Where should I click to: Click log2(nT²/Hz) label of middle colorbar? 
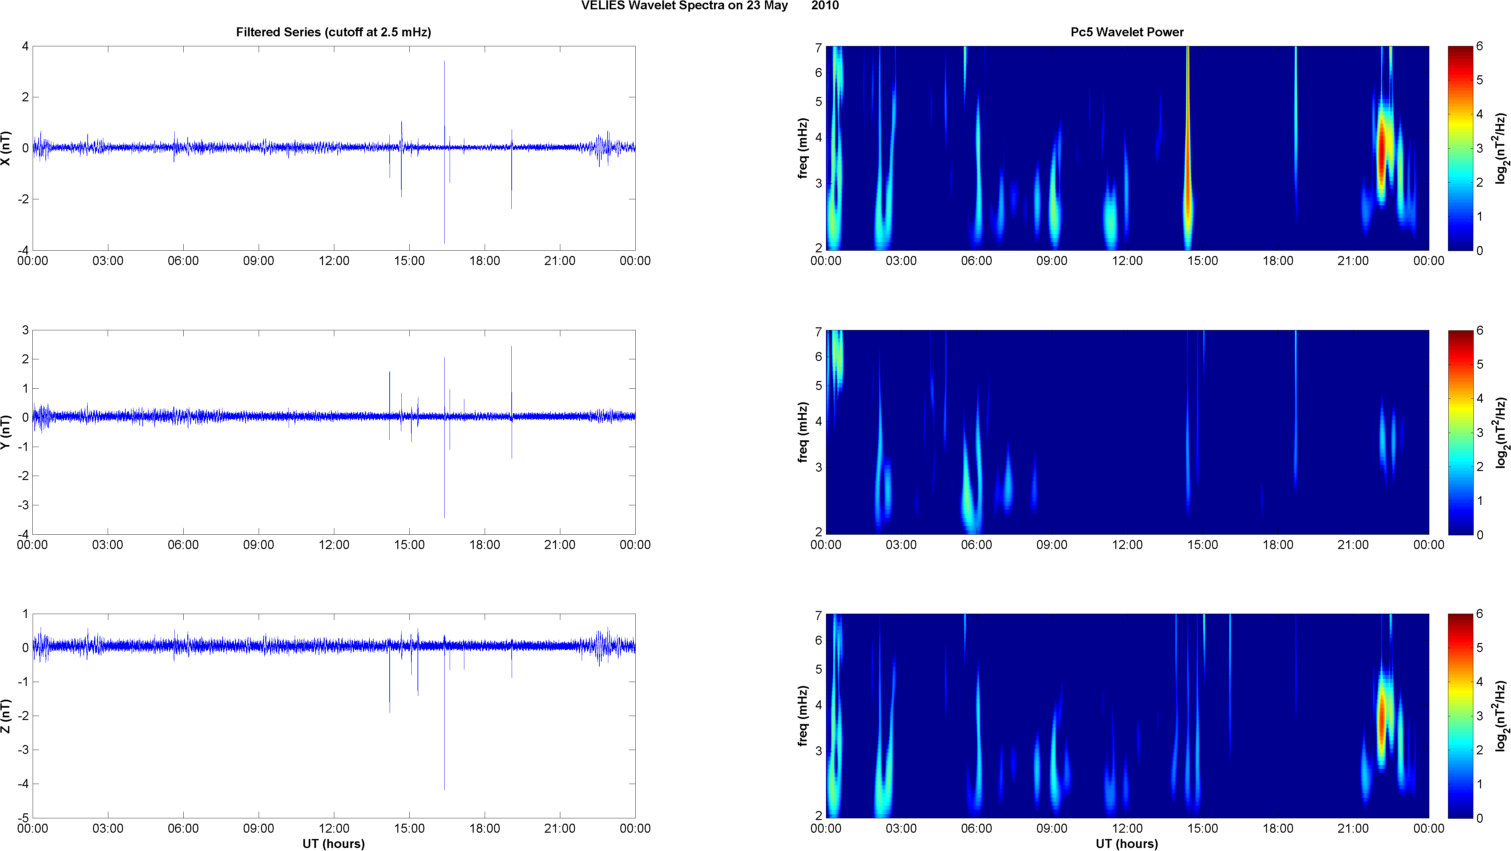point(1501,432)
